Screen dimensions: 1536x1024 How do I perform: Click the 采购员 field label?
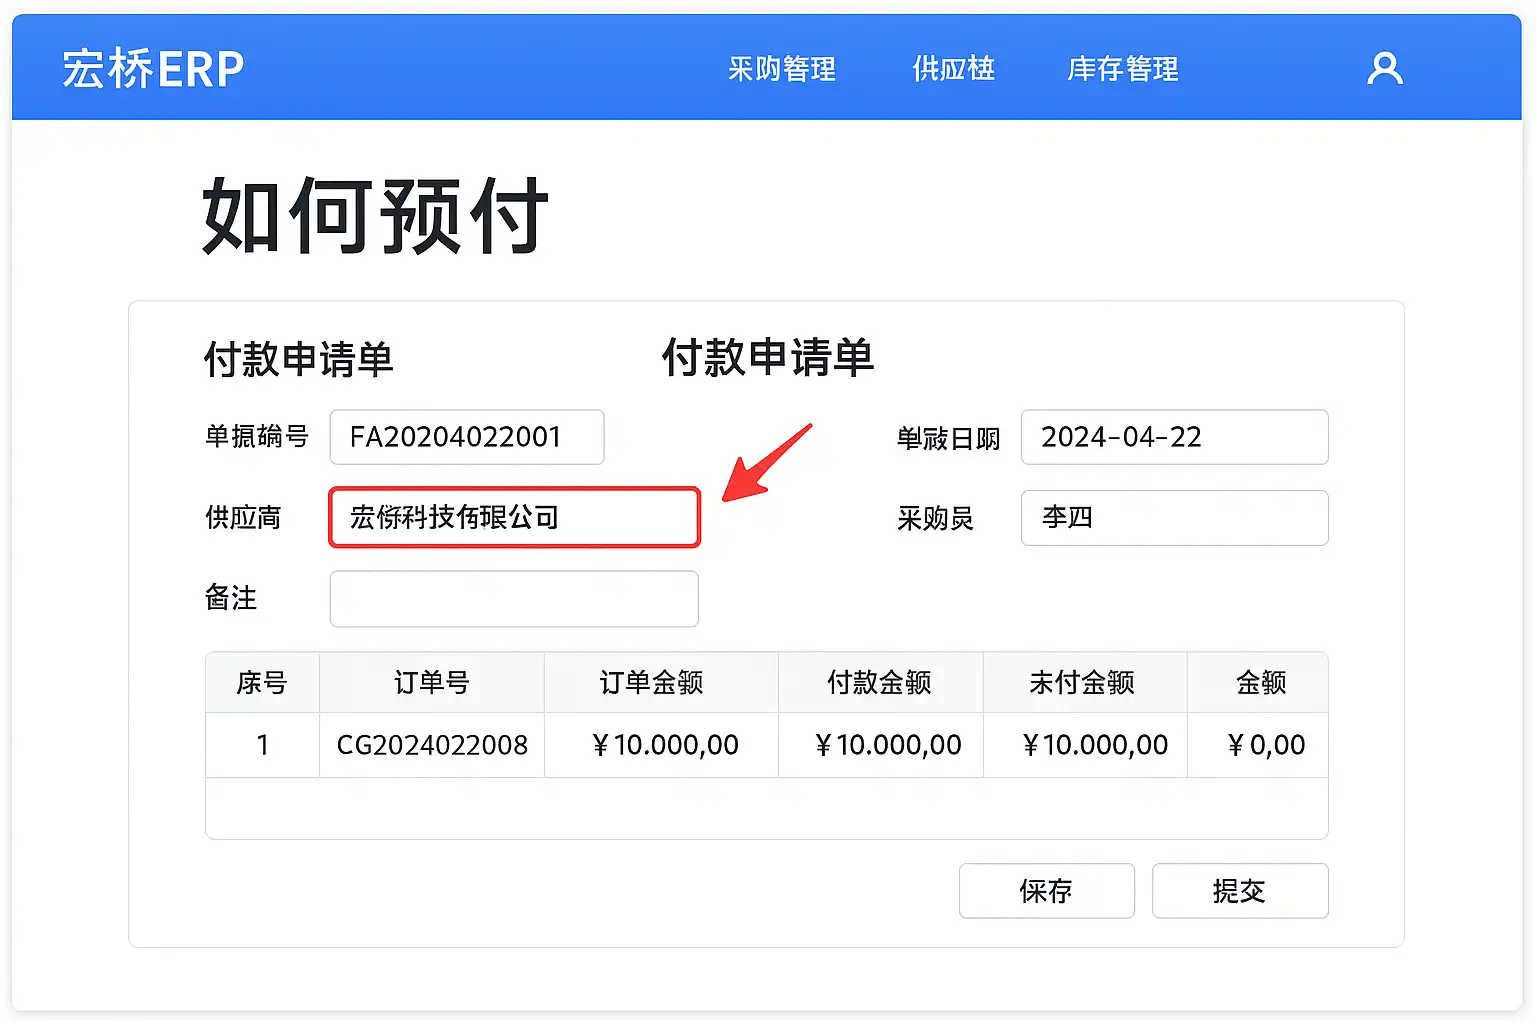(935, 519)
